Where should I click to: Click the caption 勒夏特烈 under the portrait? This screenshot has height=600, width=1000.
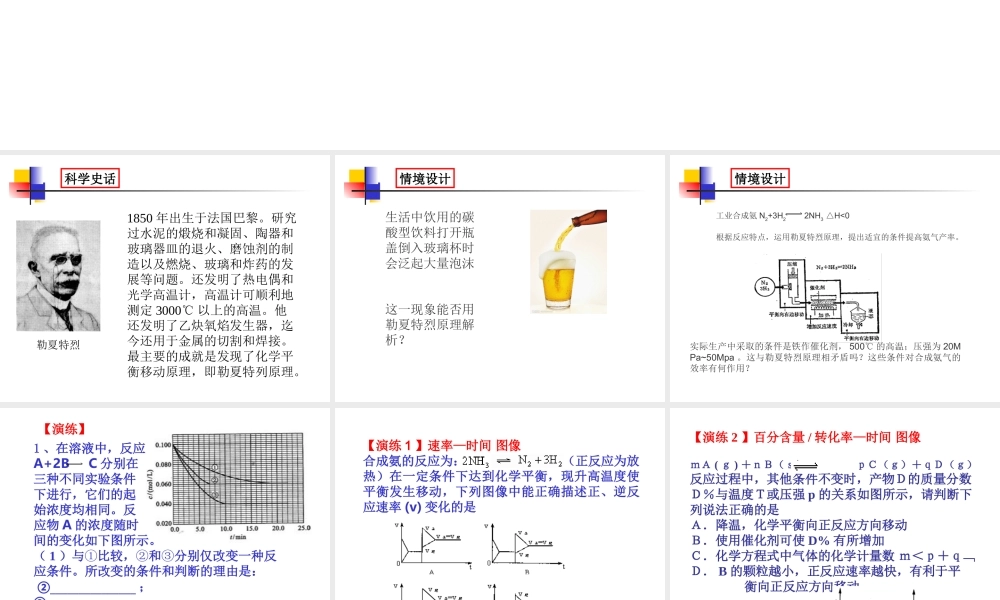(58, 345)
